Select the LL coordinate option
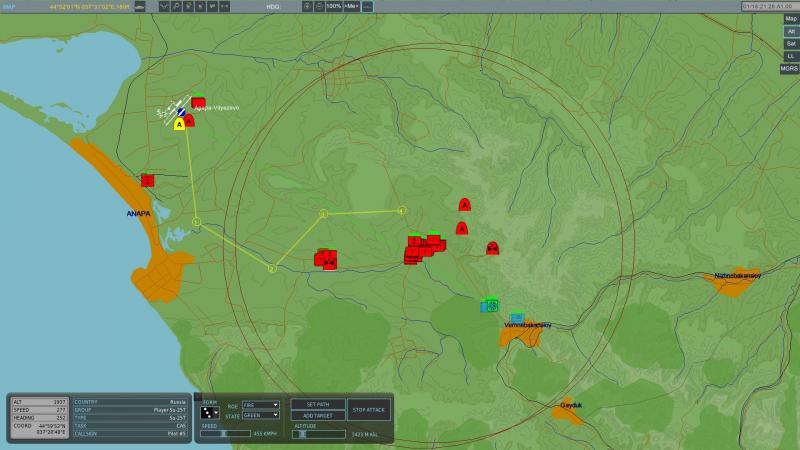This screenshot has width=800, height=450. tap(790, 56)
